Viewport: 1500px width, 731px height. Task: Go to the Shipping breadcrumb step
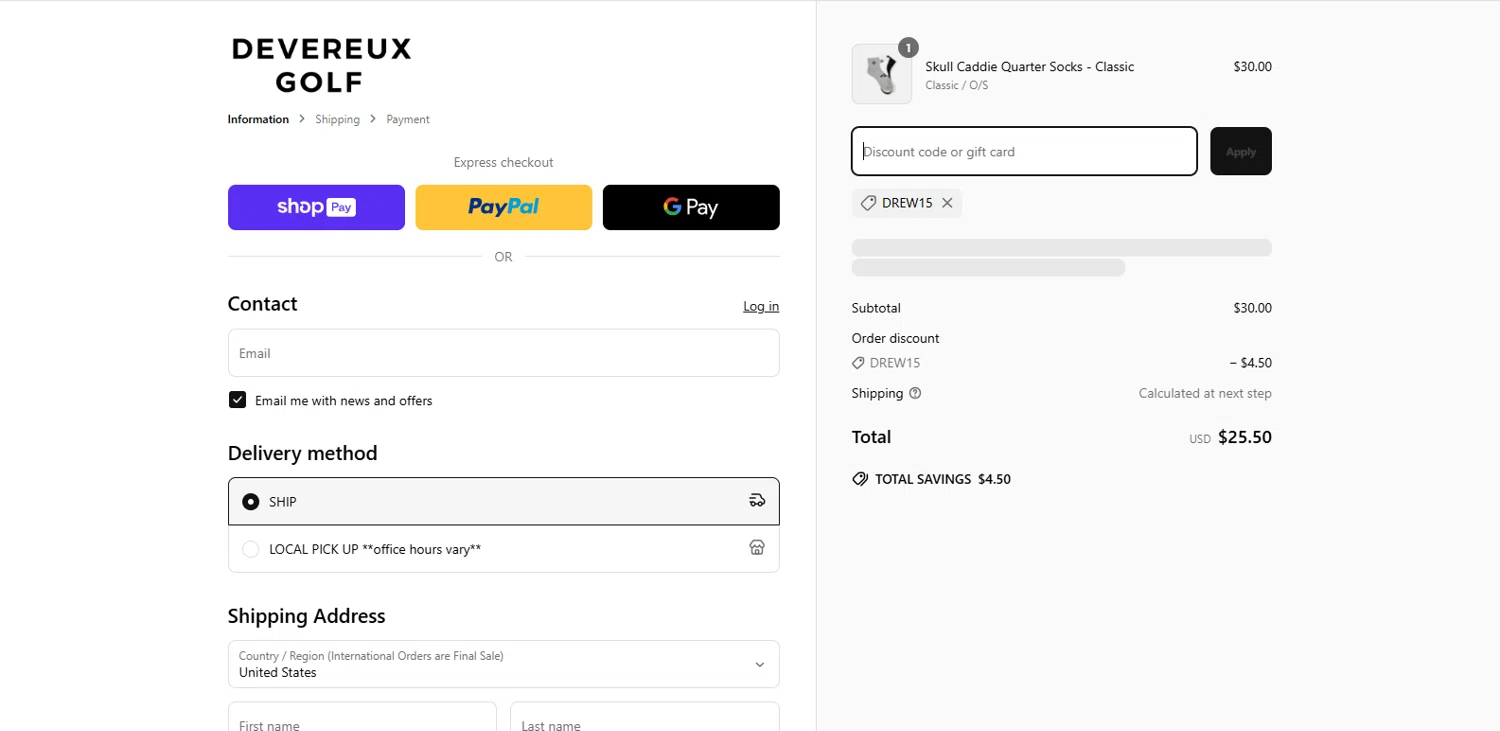[337, 119]
